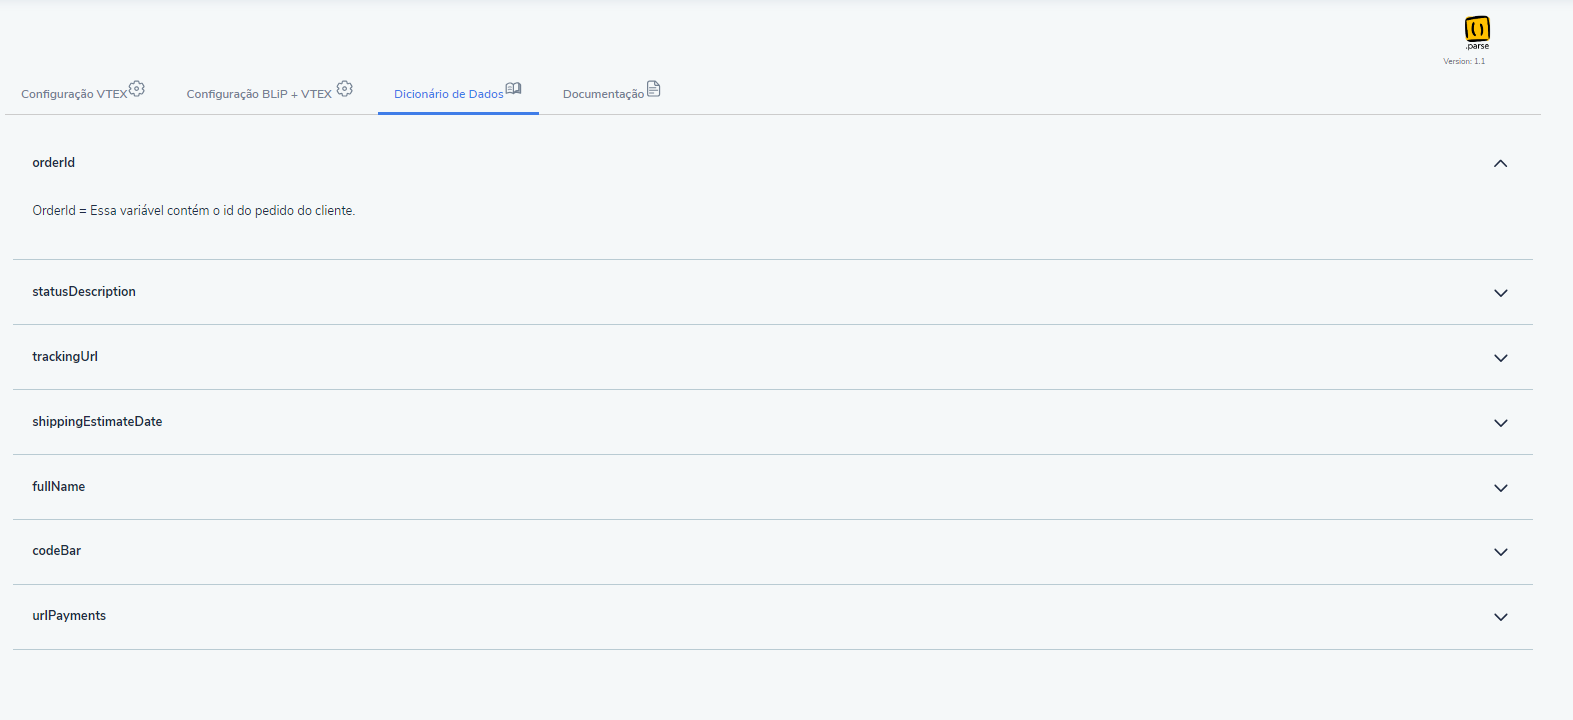Screen dimensions: 1573x720
Task: Expand the shippingEstimateDate chevron
Action: click(x=1500, y=423)
